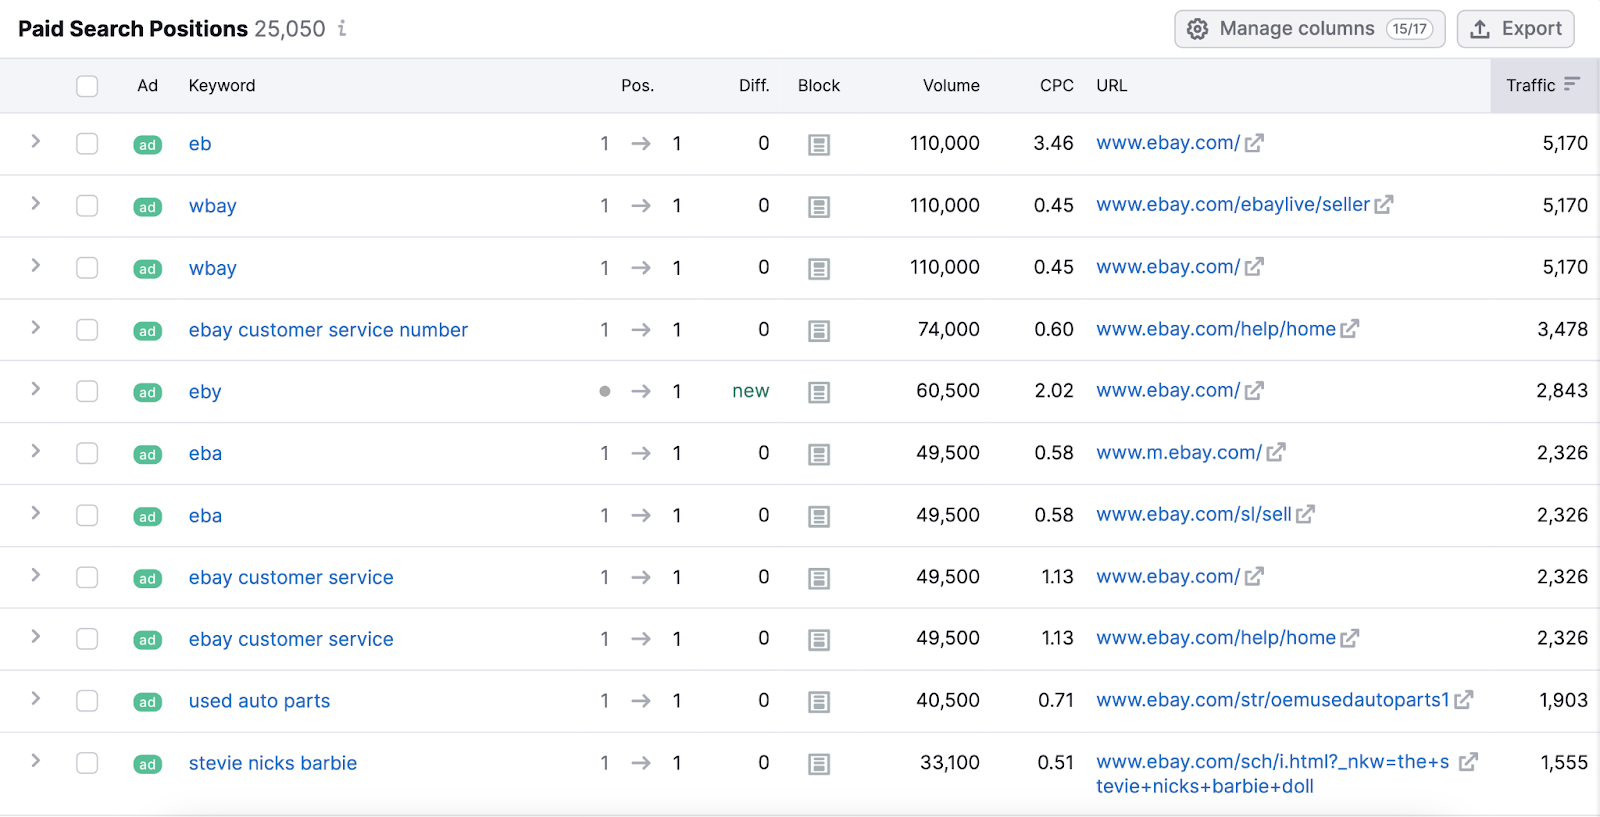The image size is (1600, 817).
Task: Open URL www.m.ebay.com/
Action: click(1179, 453)
